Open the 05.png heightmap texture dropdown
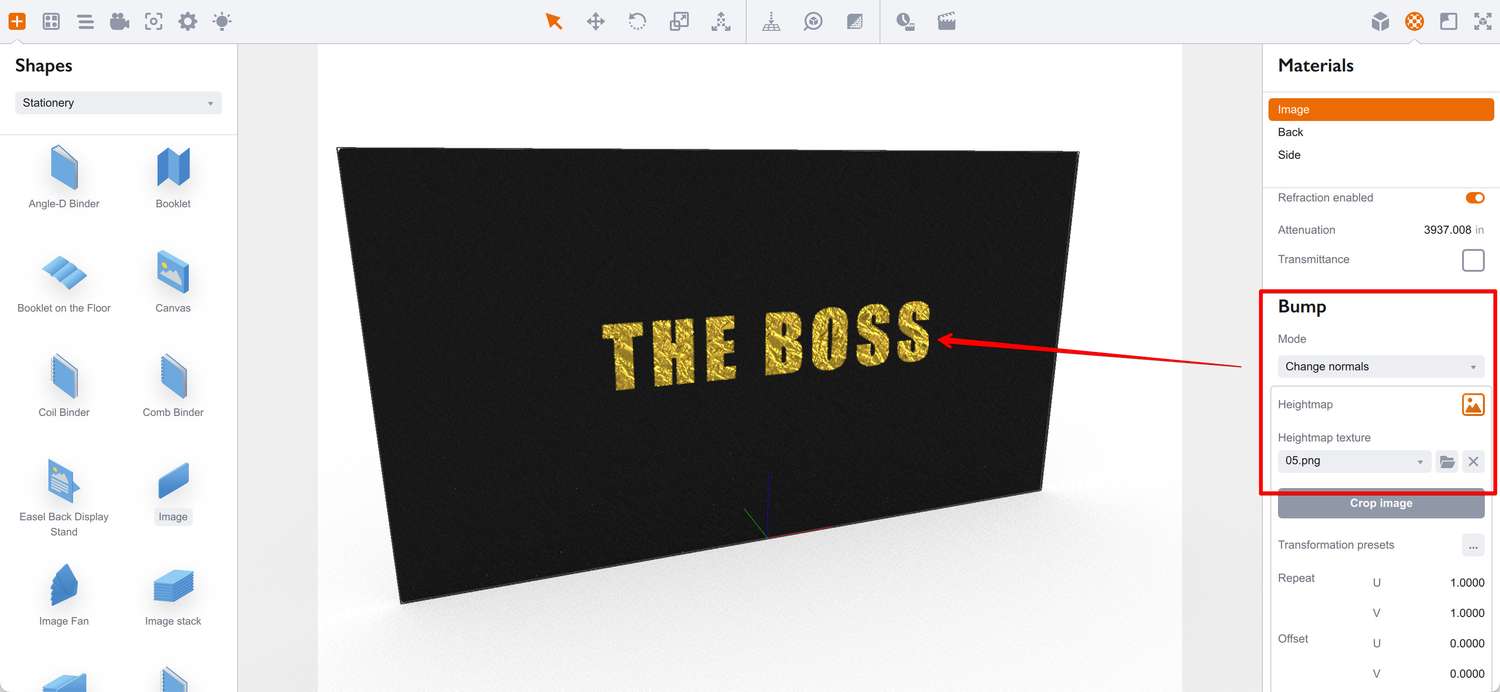This screenshot has height=692, width=1500. tap(1354, 461)
